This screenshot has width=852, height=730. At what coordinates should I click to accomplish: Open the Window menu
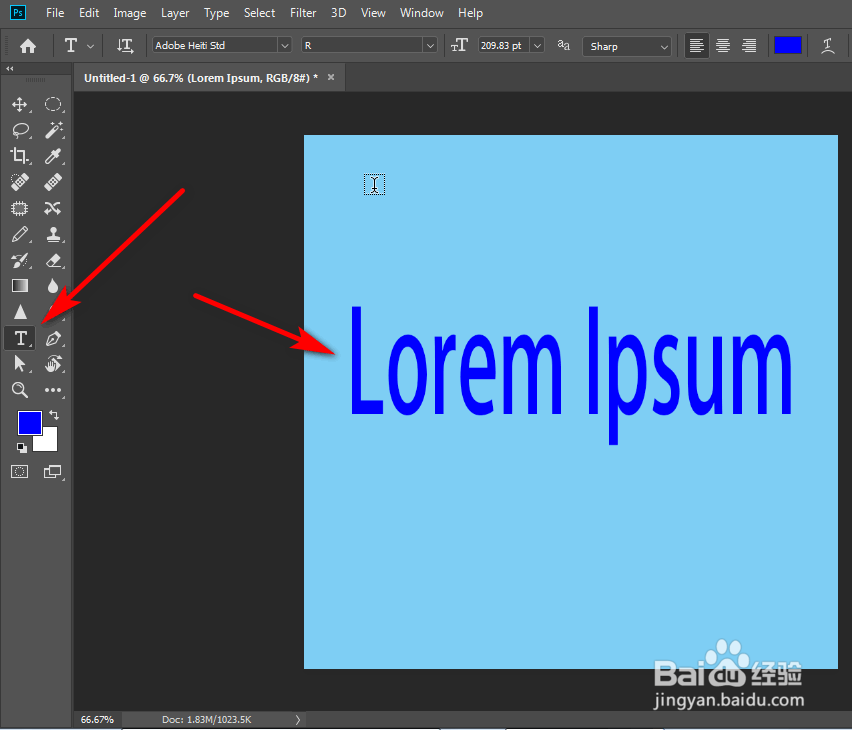[x=422, y=13]
